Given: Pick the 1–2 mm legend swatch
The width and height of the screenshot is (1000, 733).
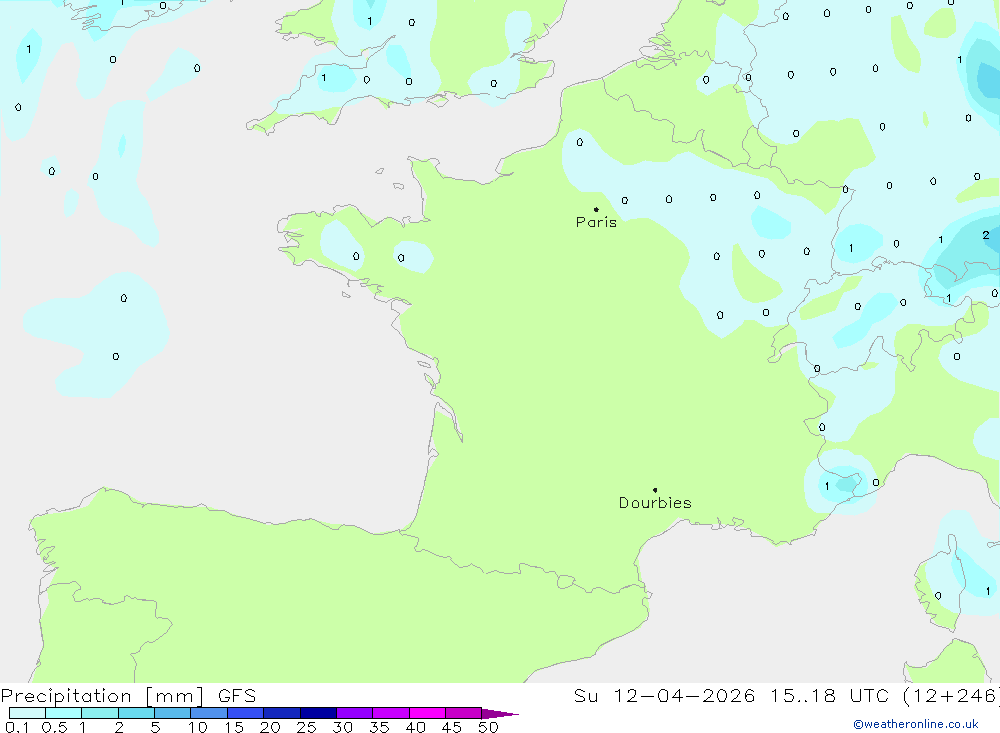Looking at the screenshot, I should point(100,713).
